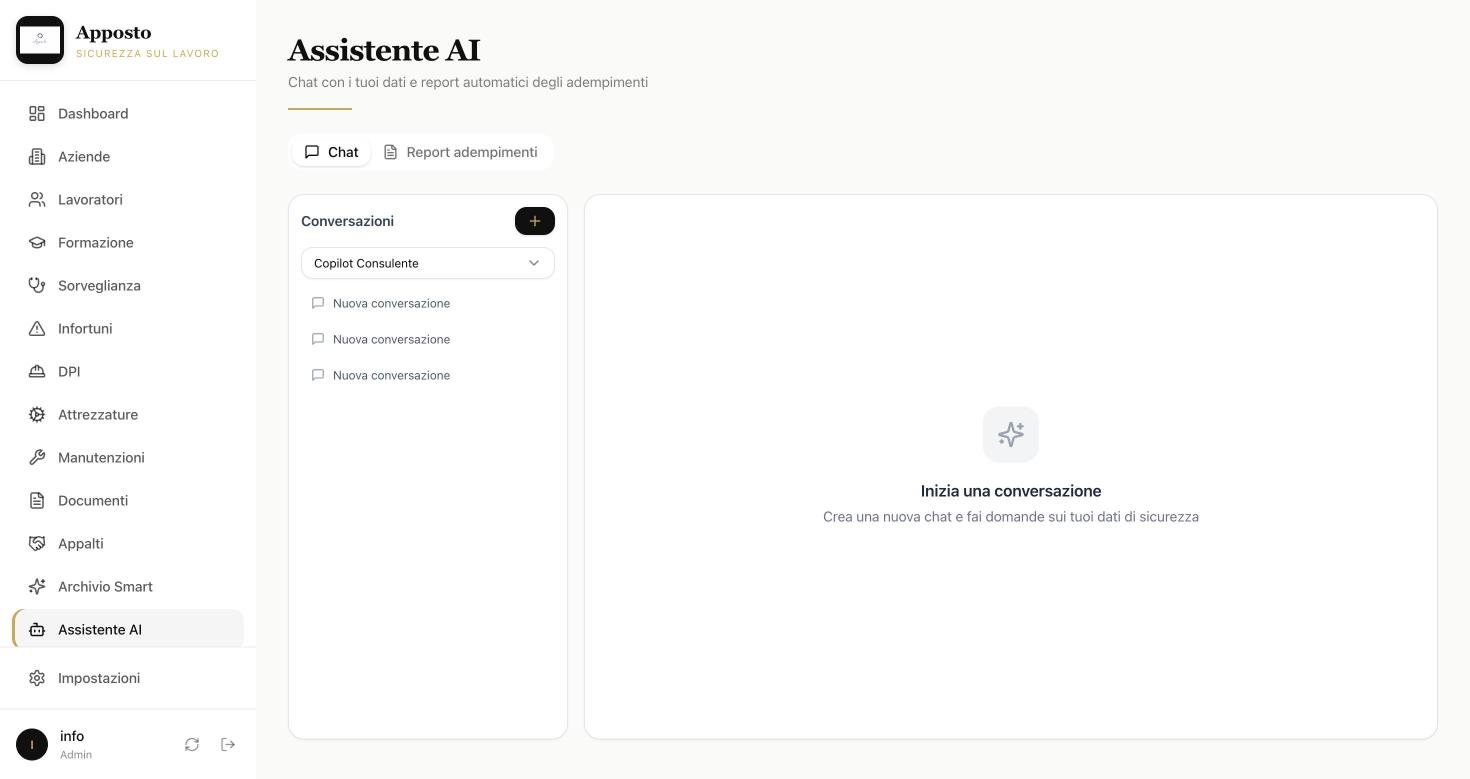Click the Assistente AI page title
Viewport: 1470px width, 779px height.
pyautogui.click(x=384, y=50)
